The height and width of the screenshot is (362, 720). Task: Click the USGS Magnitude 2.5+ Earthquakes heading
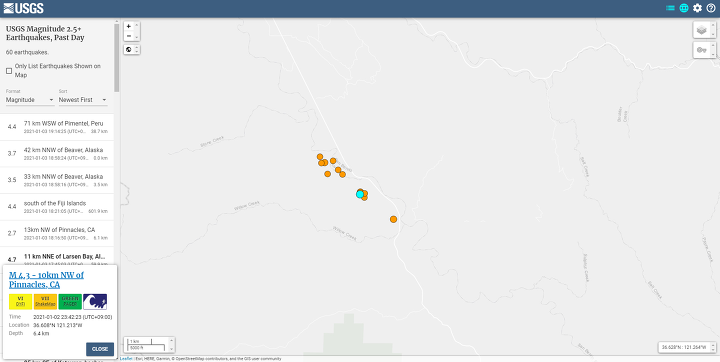pos(45,33)
